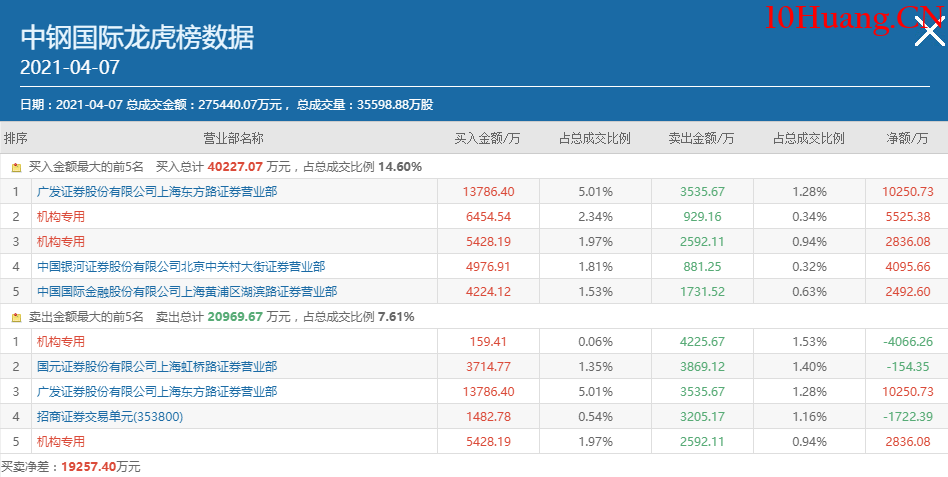Click the 中钢国际龙虎榜数据 title
This screenshot has width=948, height=477.
[137, 38]
